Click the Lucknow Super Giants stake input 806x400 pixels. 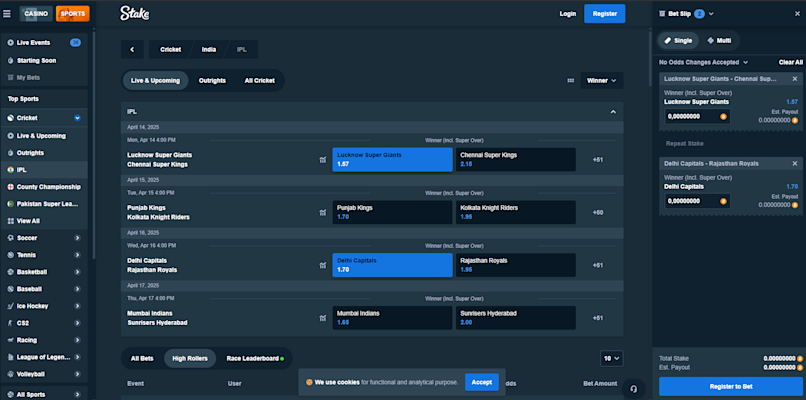click(697, 116)
